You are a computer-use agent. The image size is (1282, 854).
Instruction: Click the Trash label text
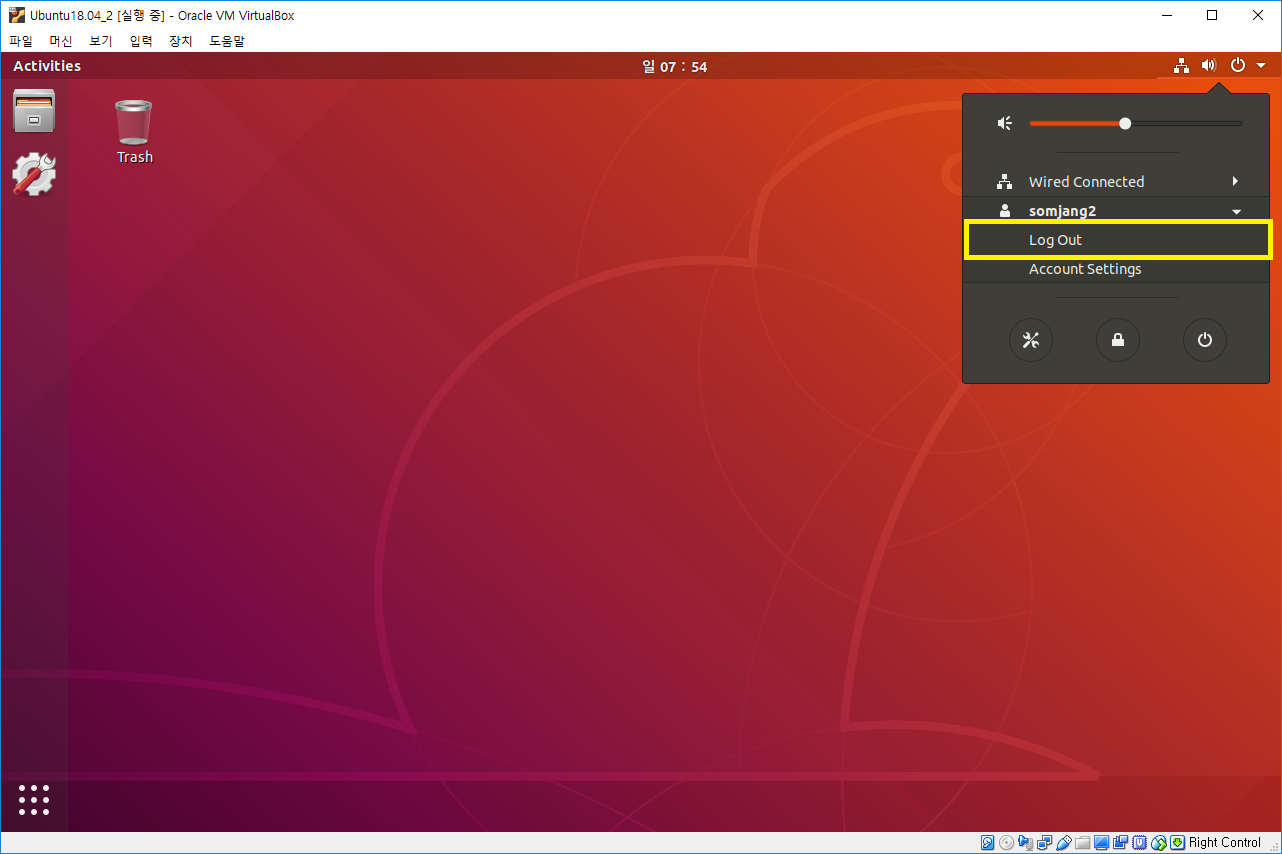click(x=135, y=157)
